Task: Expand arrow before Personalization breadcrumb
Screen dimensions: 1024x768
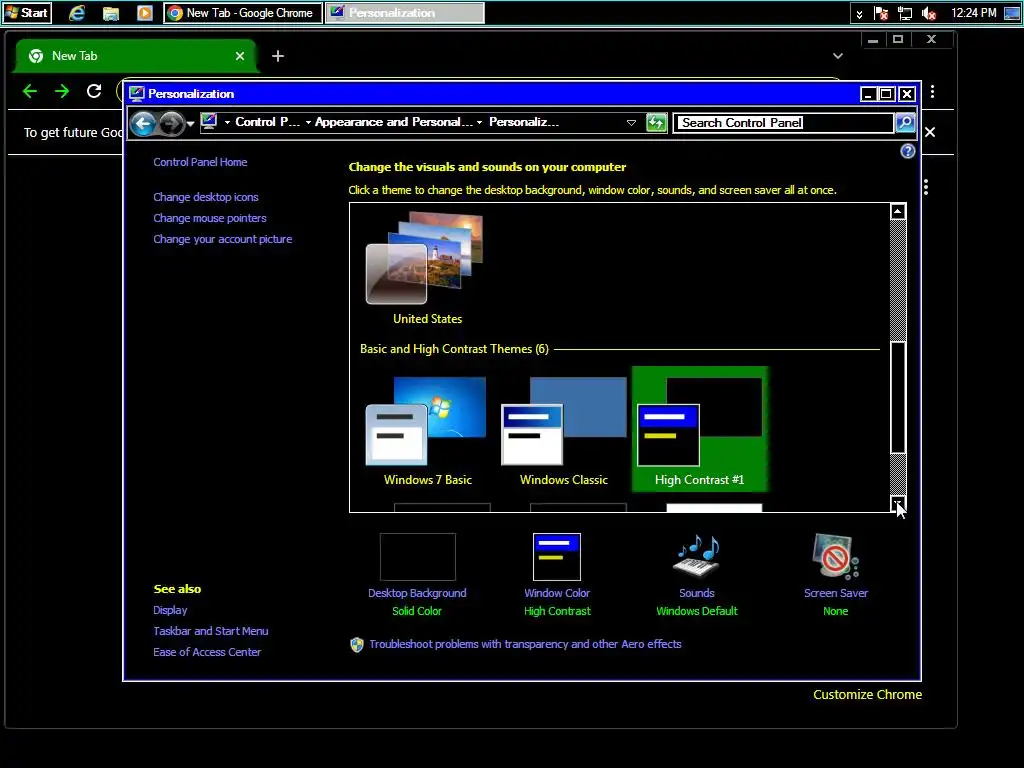Action: pyautogui.click(x=479, y=122)
